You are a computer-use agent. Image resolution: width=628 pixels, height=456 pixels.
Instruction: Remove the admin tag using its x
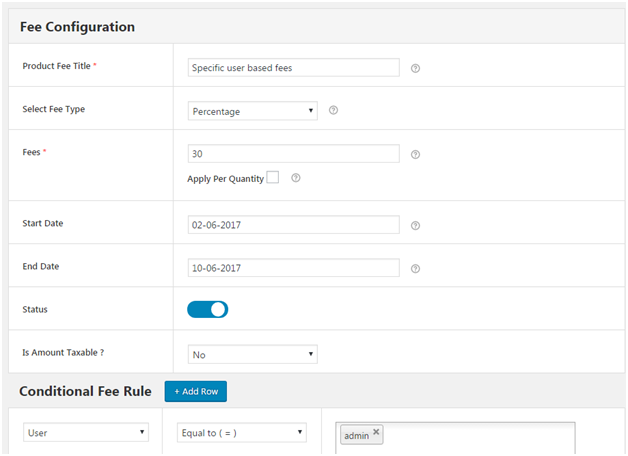[x=376, y=433]
